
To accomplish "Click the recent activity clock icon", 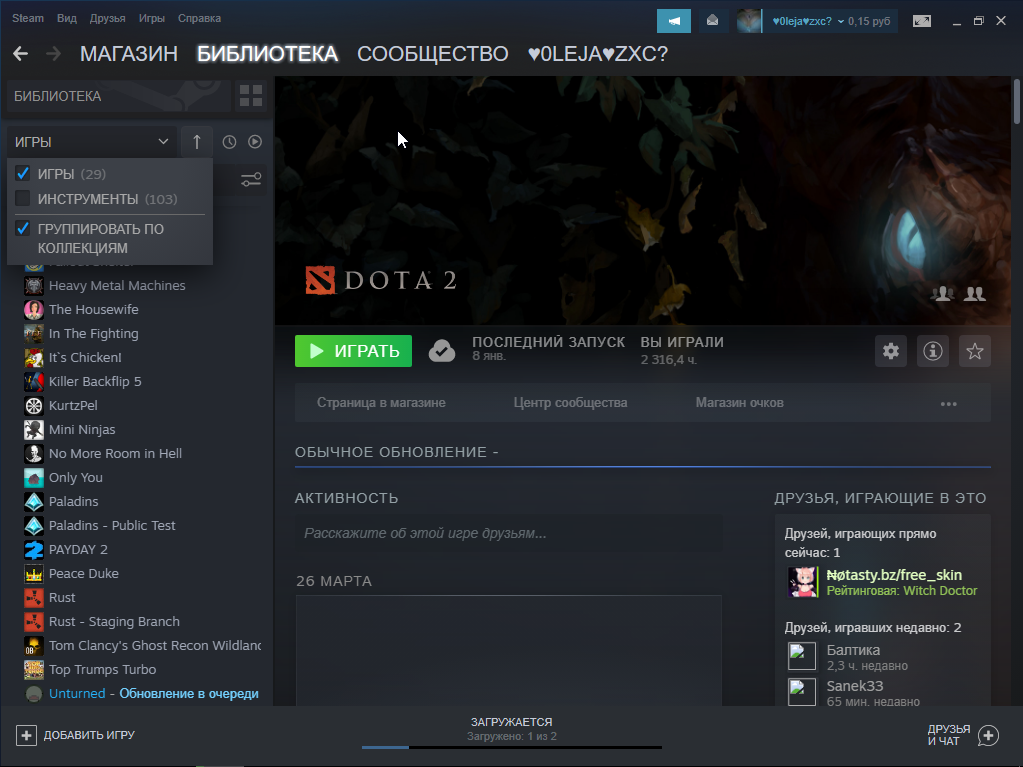I will pos(229,142).
